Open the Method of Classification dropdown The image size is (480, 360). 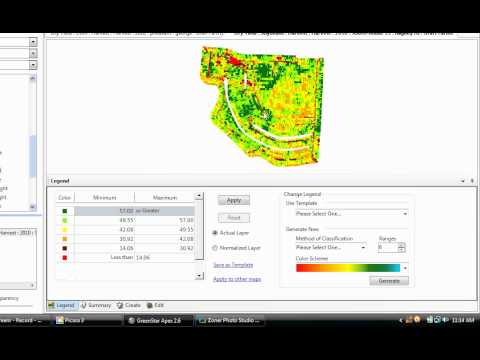coord(331,247)
